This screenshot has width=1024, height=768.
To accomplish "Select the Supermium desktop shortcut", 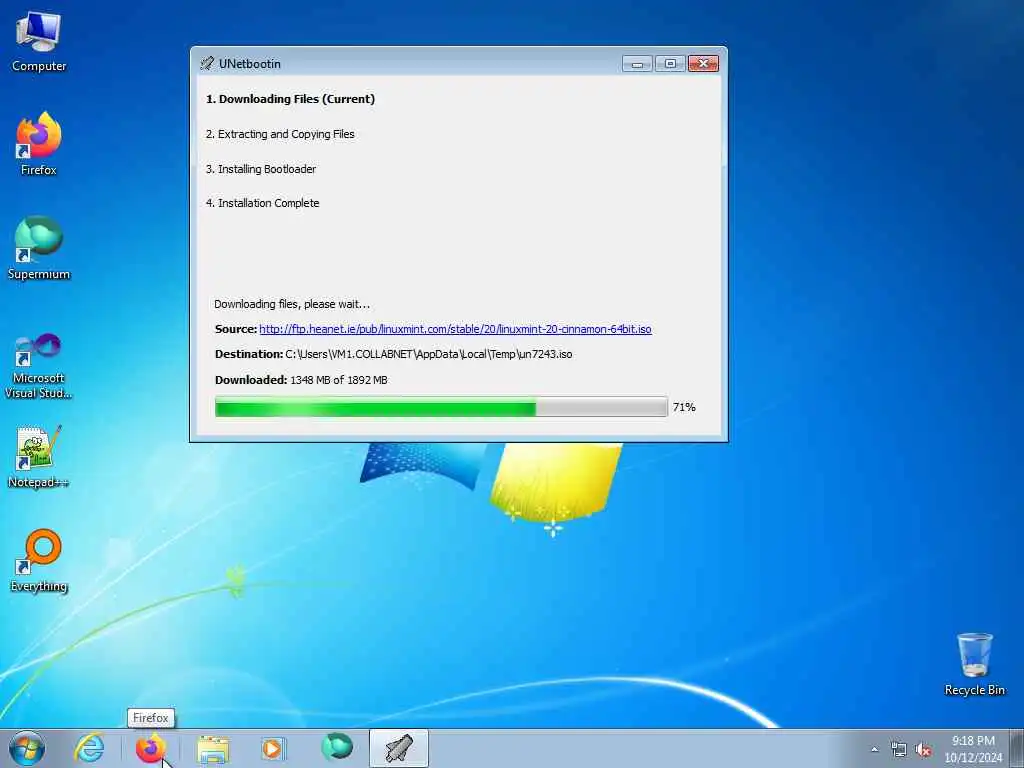I will pyautogui.click(x=39, y=248).
